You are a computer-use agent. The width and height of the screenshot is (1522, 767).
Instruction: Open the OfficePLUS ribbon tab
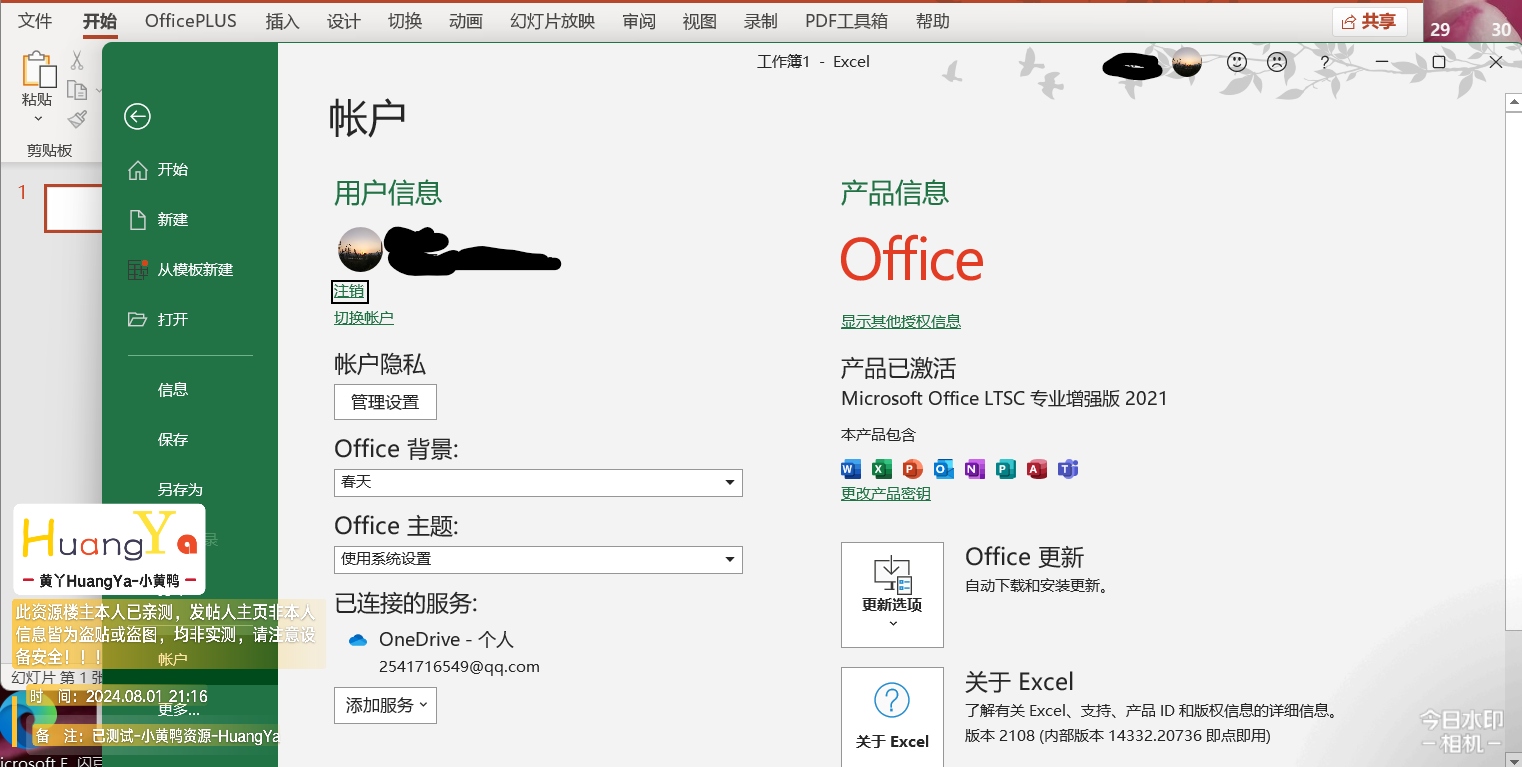[191, 21]
